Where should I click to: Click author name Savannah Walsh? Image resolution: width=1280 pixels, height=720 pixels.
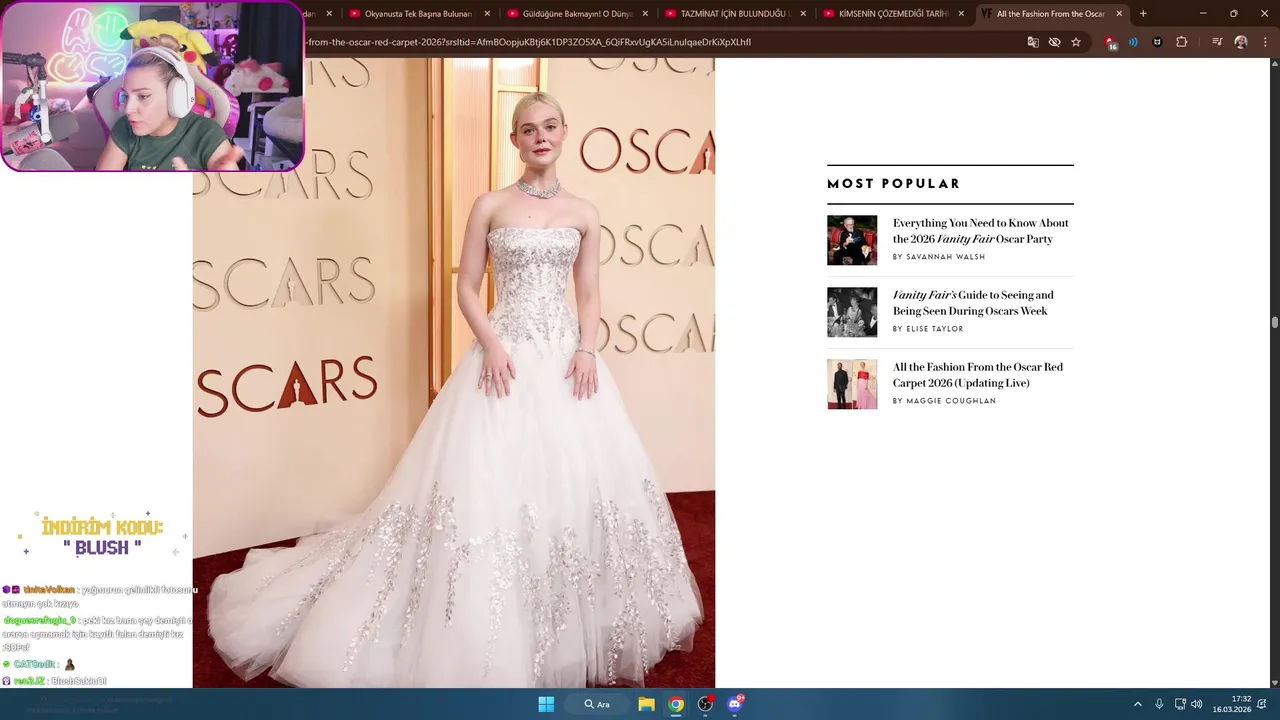point(946,257)
